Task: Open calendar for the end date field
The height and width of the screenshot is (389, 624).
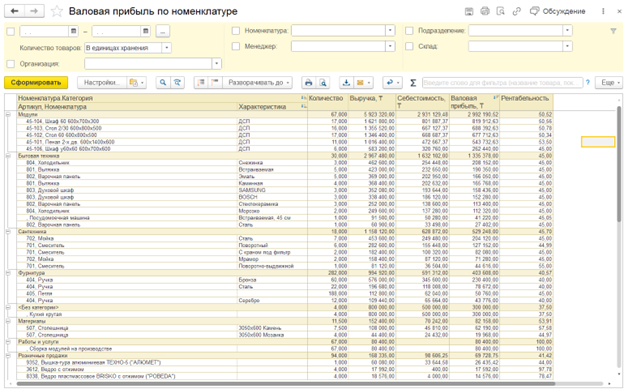Action: click(x=146, y=31)
